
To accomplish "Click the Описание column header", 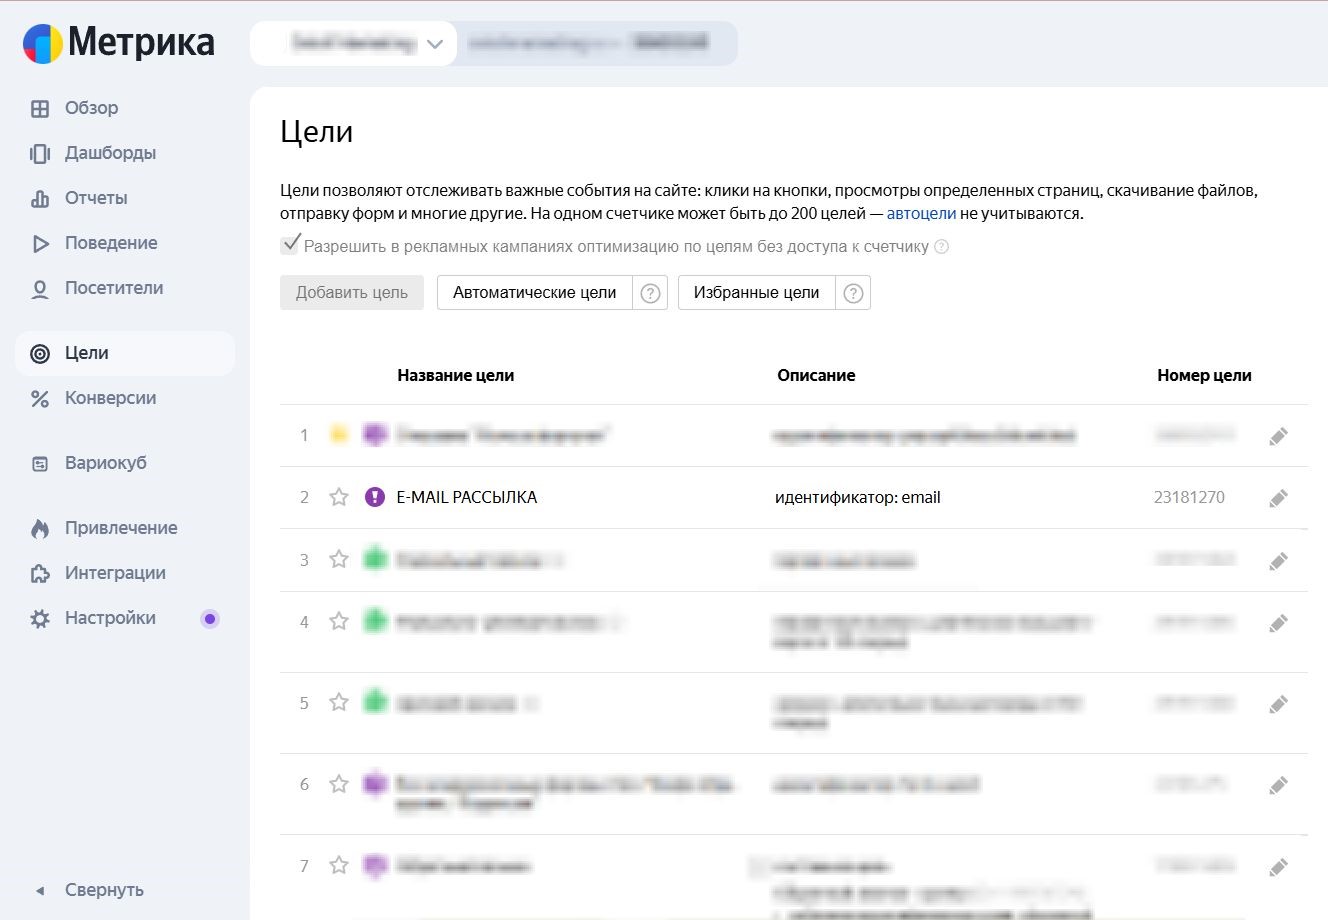I will tap(816, 375).
